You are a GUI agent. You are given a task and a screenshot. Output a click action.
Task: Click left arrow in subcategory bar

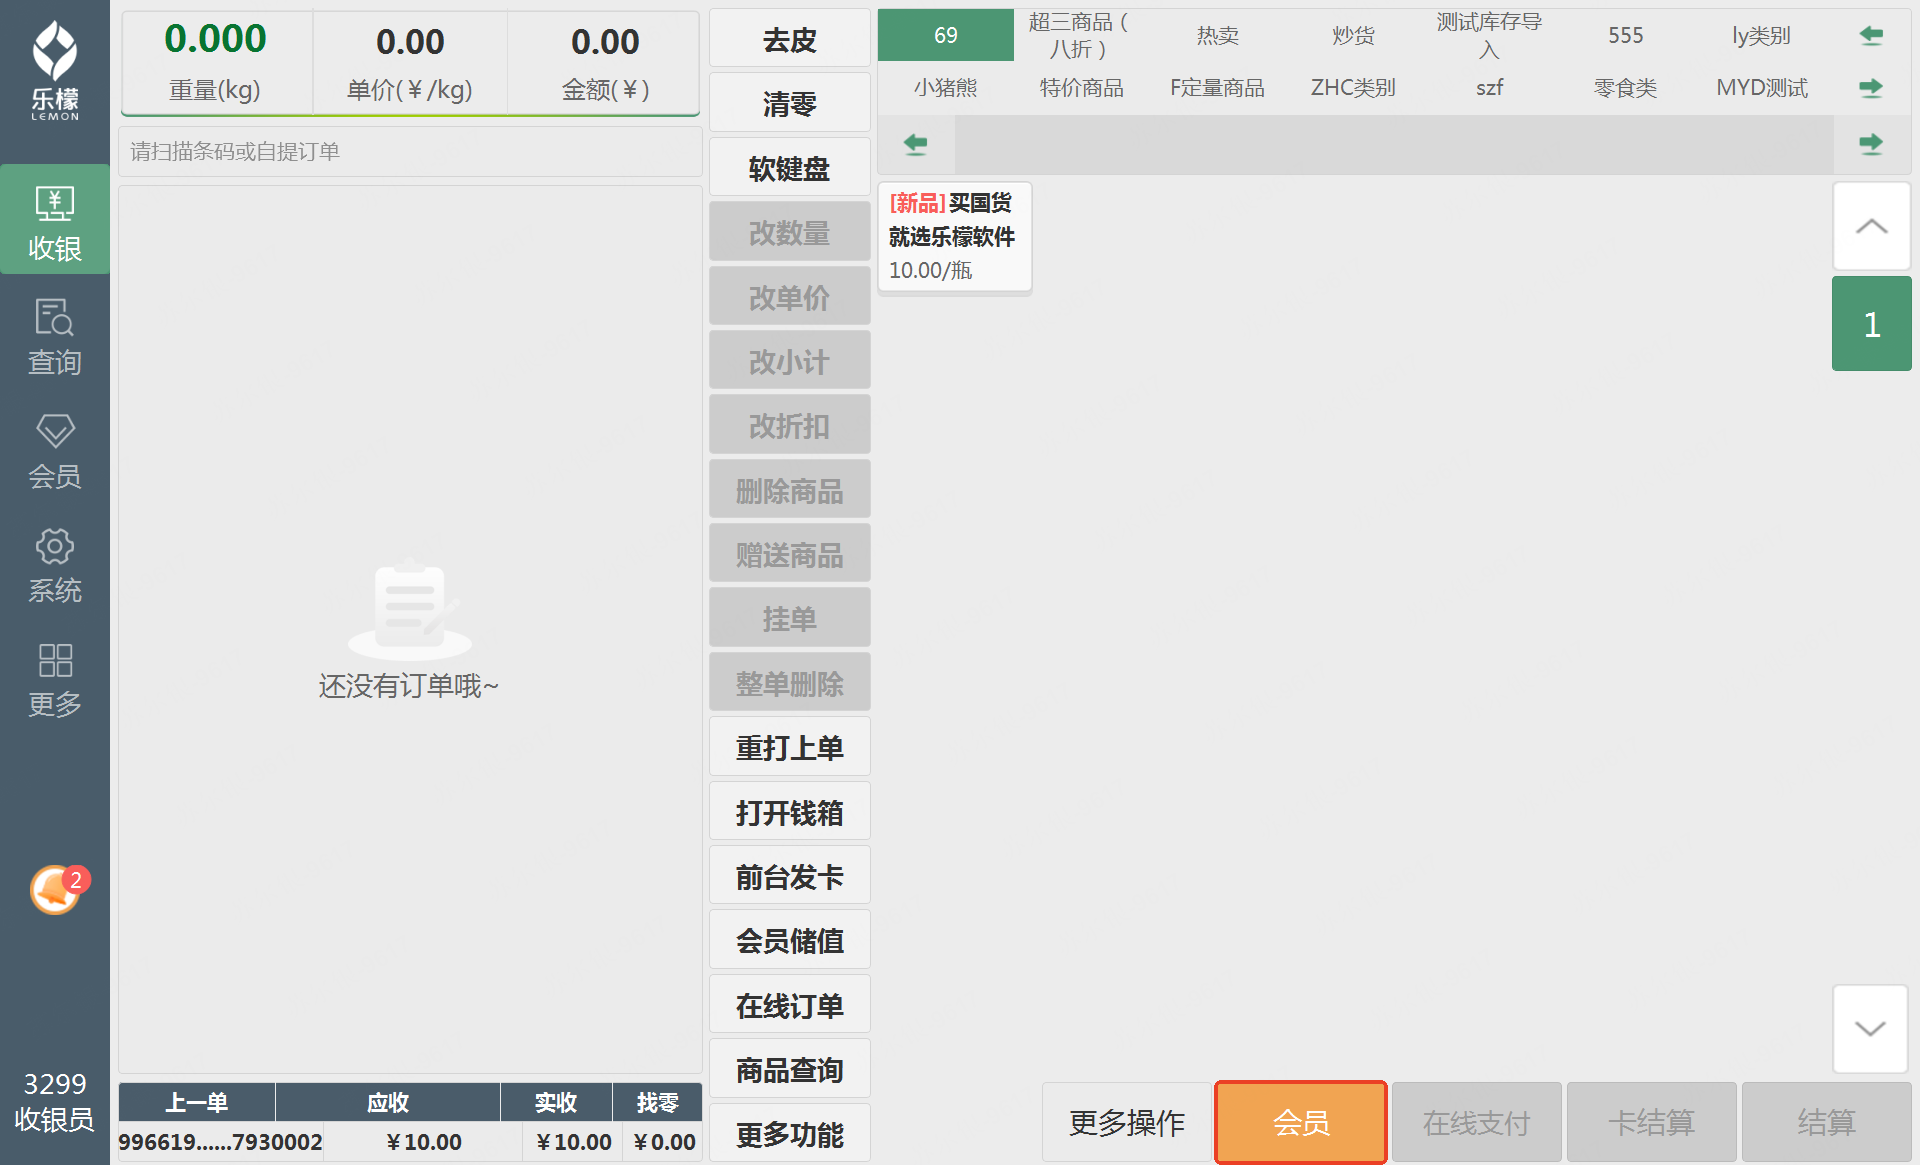915,144
